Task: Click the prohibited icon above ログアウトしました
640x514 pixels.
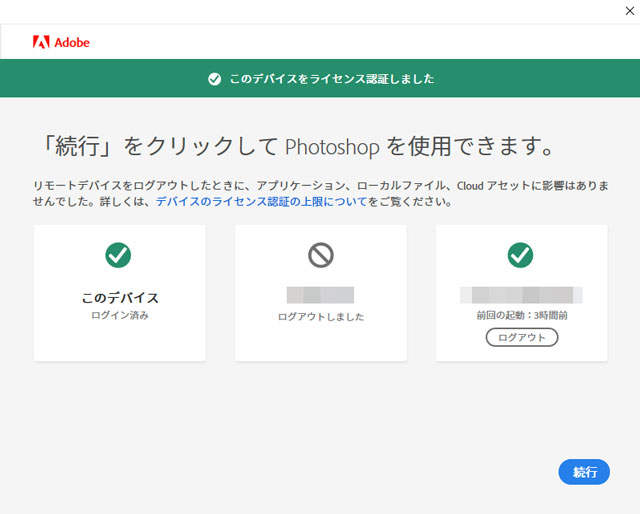Action: pos(321,255)
